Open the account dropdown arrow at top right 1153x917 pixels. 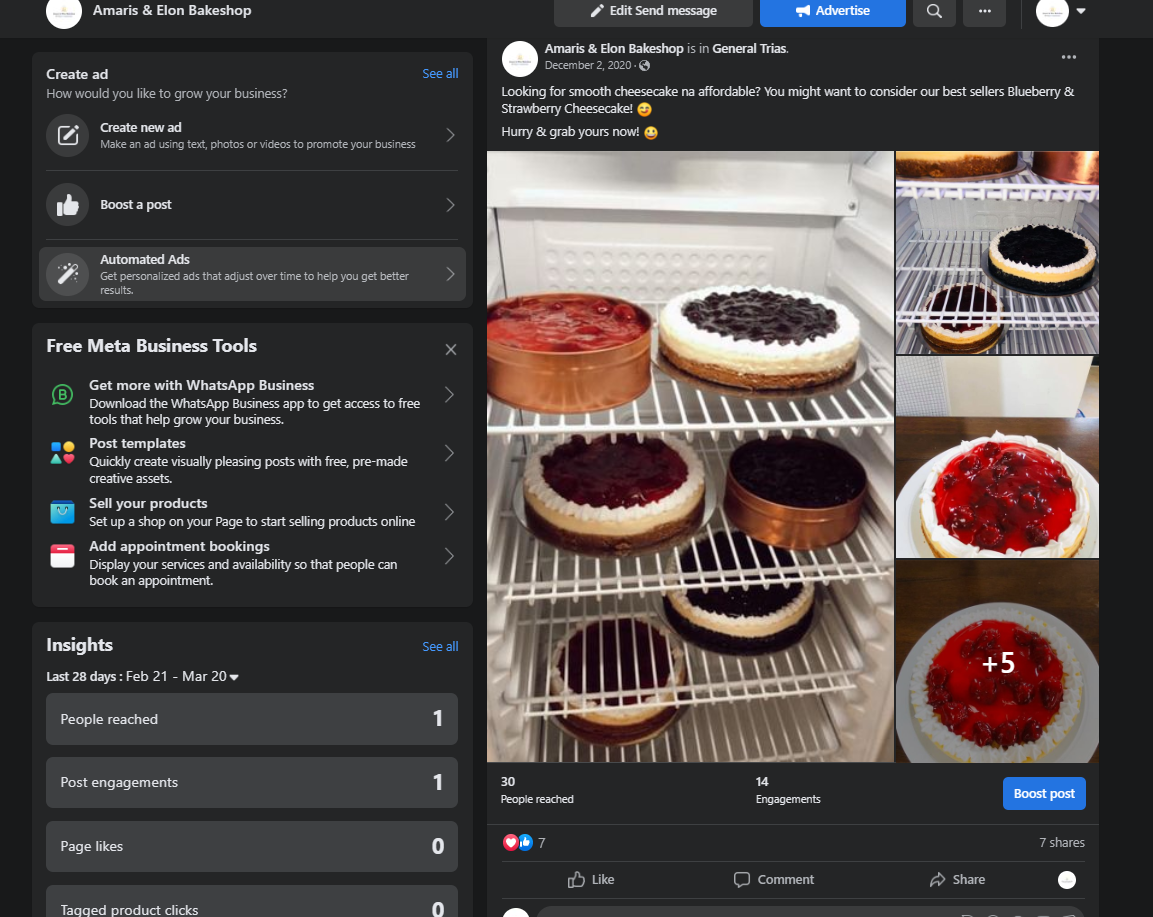(x=1081, y=11)
